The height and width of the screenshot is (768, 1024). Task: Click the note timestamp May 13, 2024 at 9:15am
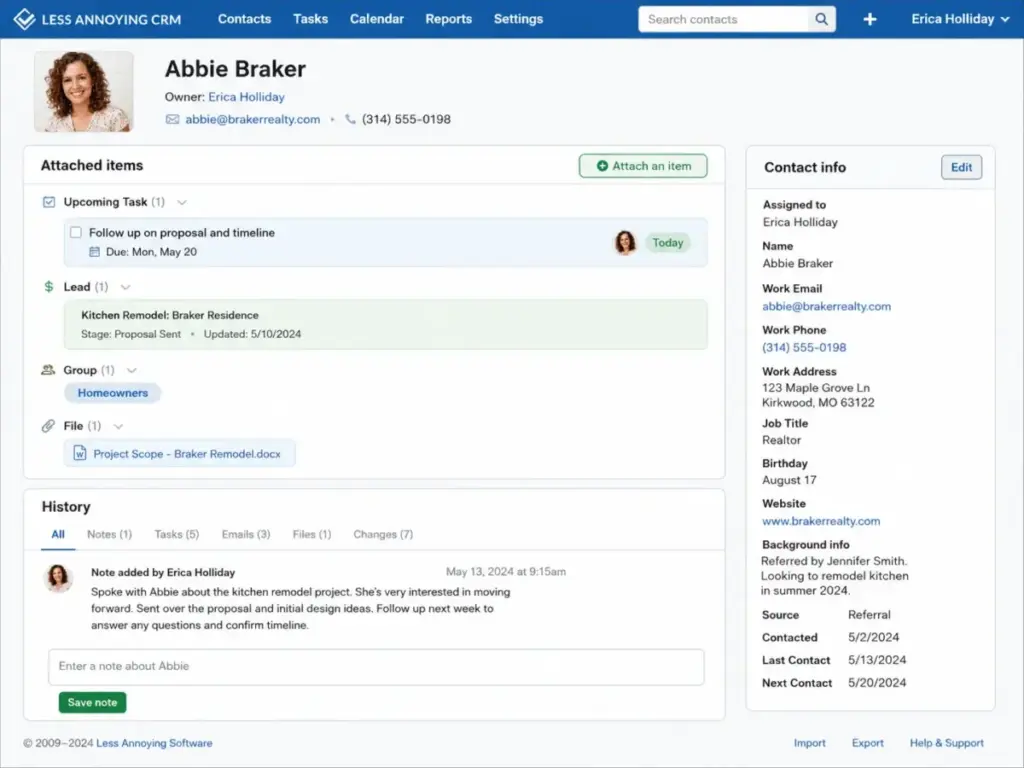[505, 571]
